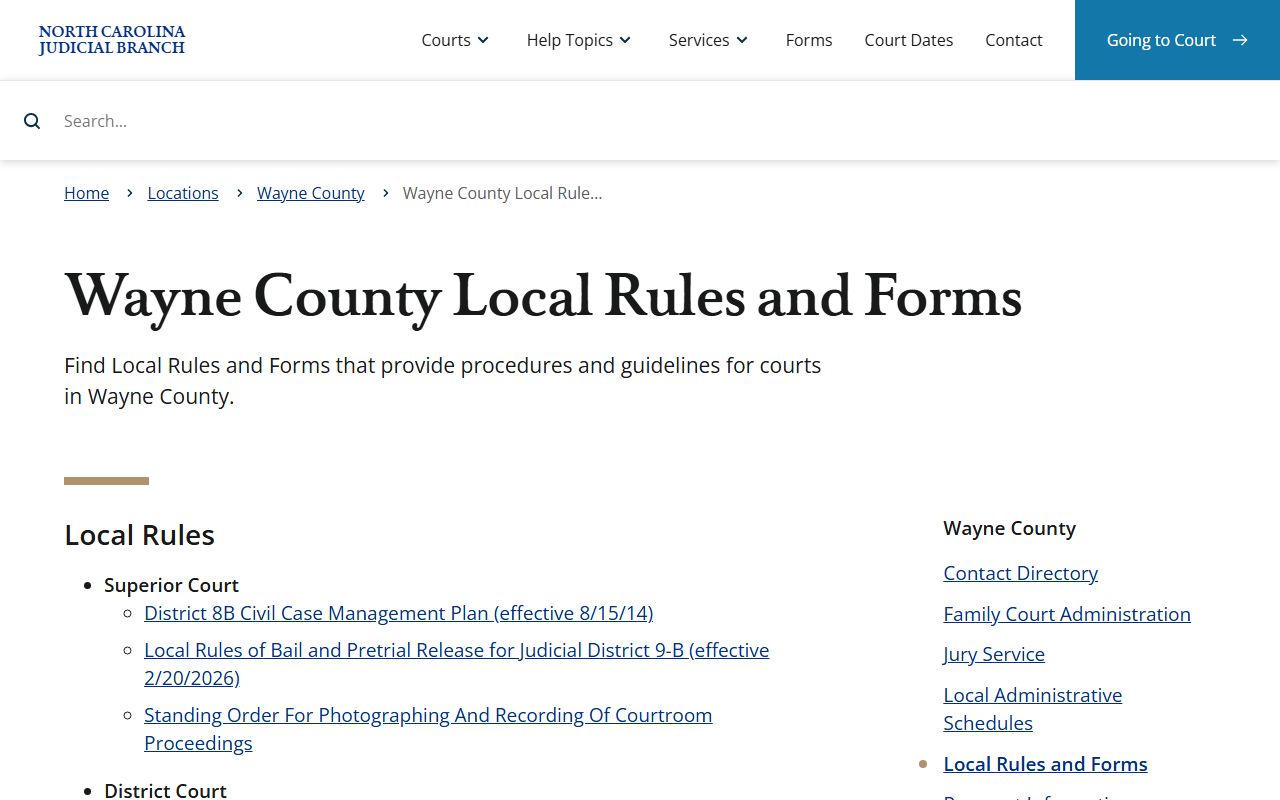
Task: Open Local Rules and Forms sidebar link
Action: 1045,764
